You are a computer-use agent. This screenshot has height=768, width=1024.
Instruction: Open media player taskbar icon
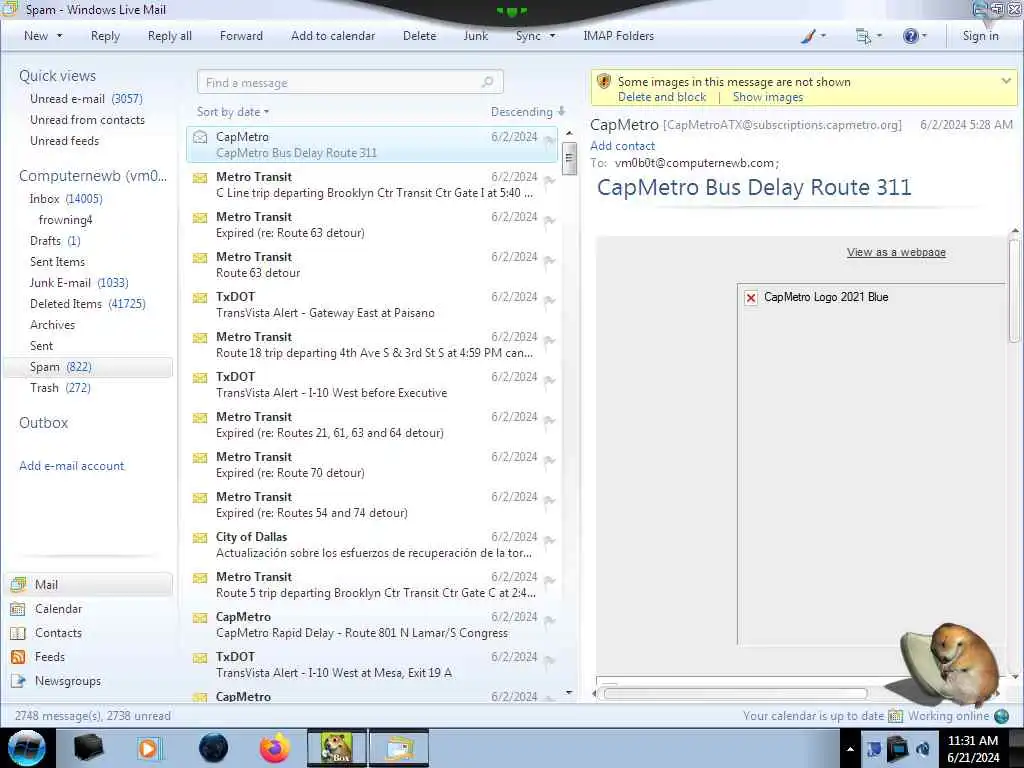[150, 748]
